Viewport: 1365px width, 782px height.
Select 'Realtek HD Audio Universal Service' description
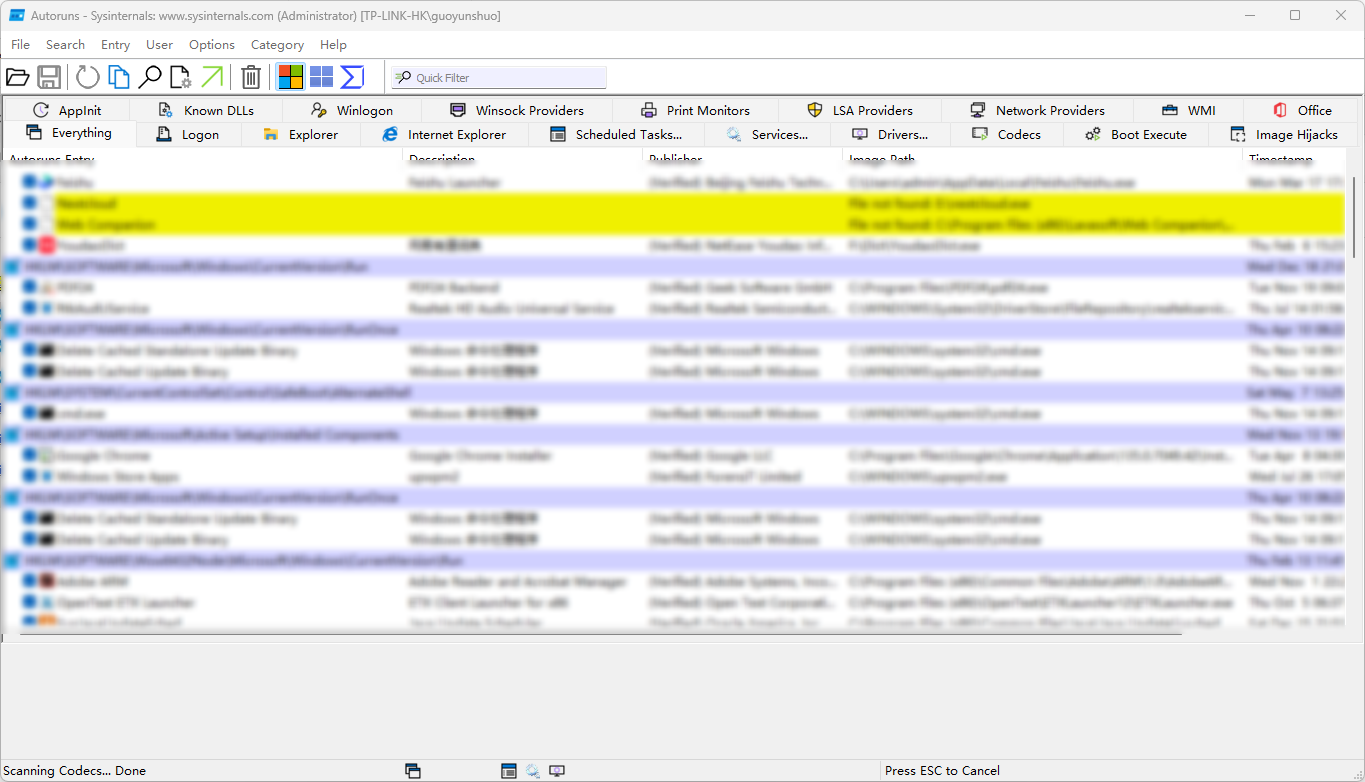click(x=509, y=309)
